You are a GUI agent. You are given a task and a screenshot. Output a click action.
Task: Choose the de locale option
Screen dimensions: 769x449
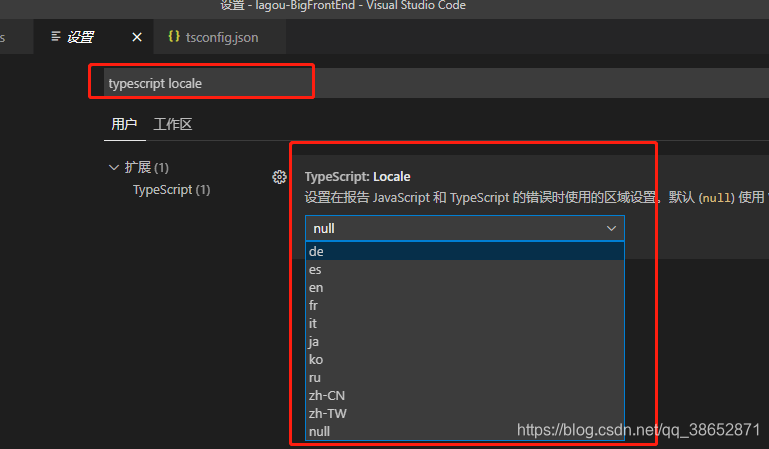[x=464, y=251]
